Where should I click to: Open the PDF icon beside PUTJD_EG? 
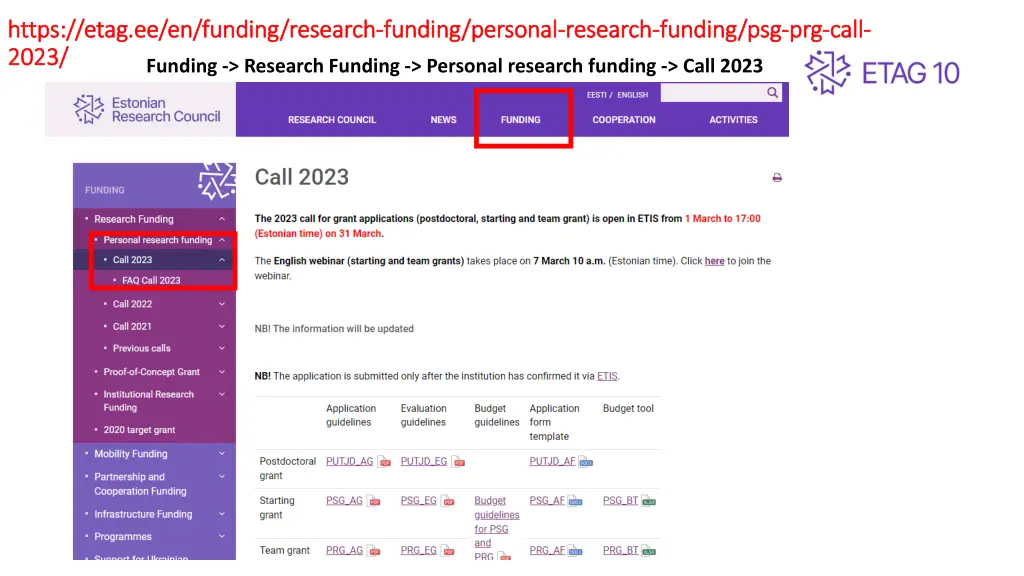[458, 462]
